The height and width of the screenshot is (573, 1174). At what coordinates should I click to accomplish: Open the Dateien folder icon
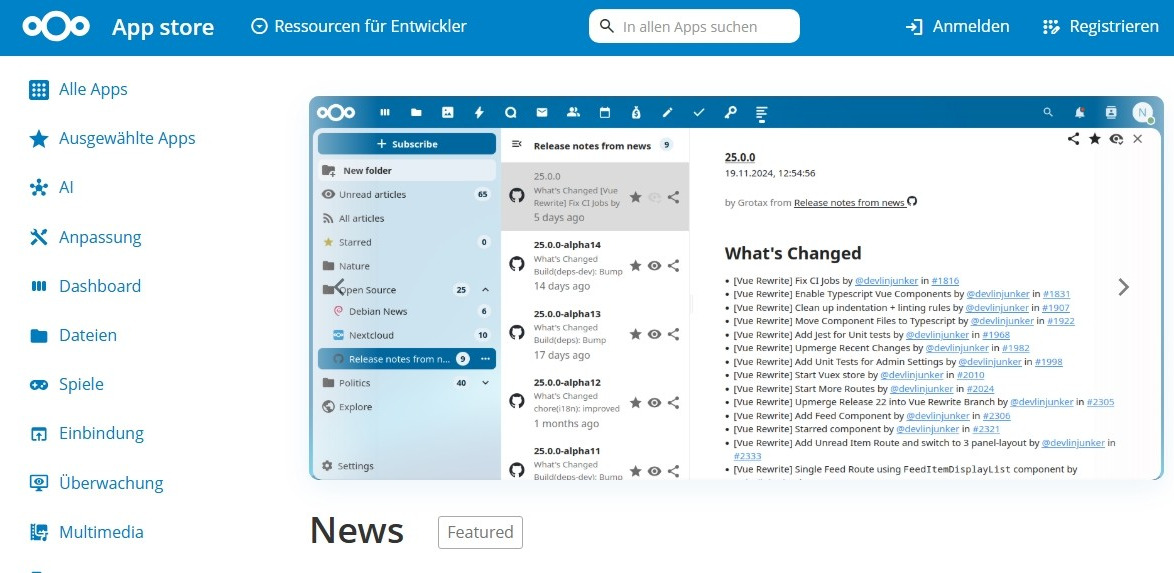pyautogui.click(x=39, y=336)
